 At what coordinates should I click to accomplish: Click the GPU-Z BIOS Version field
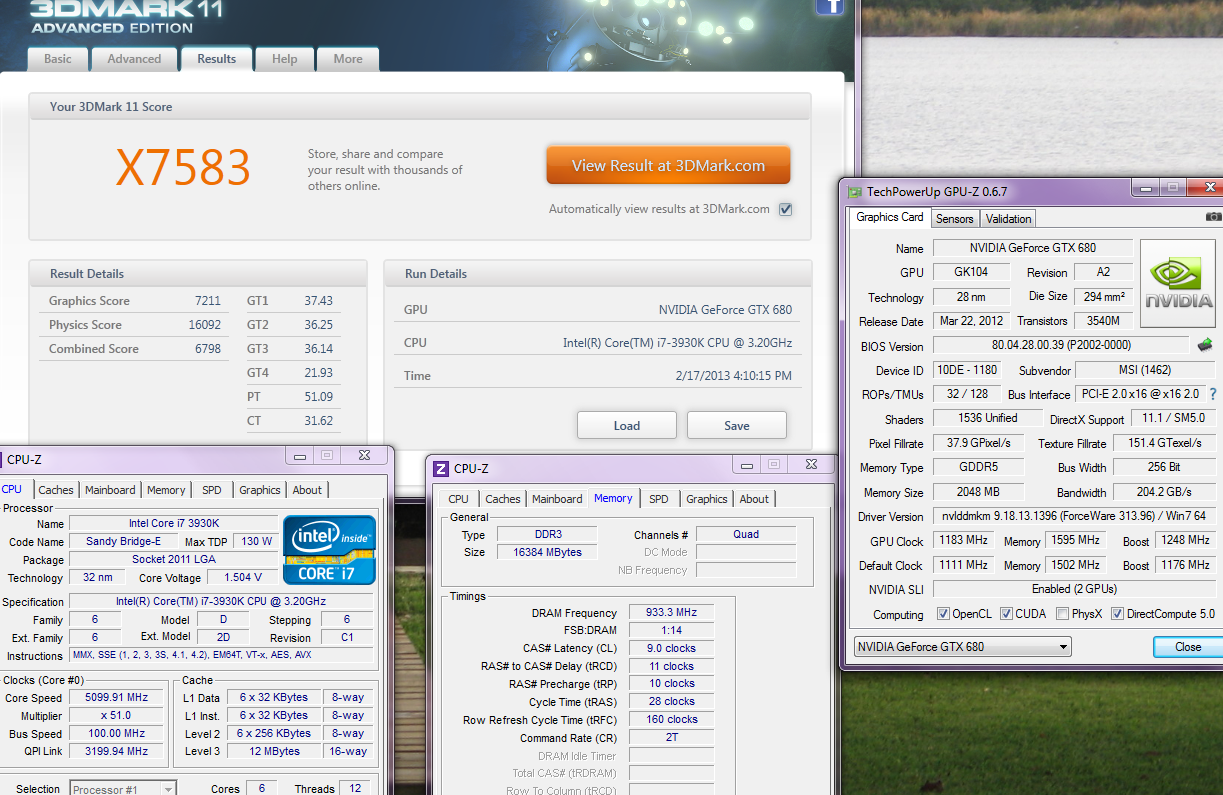pos(1062,345)
